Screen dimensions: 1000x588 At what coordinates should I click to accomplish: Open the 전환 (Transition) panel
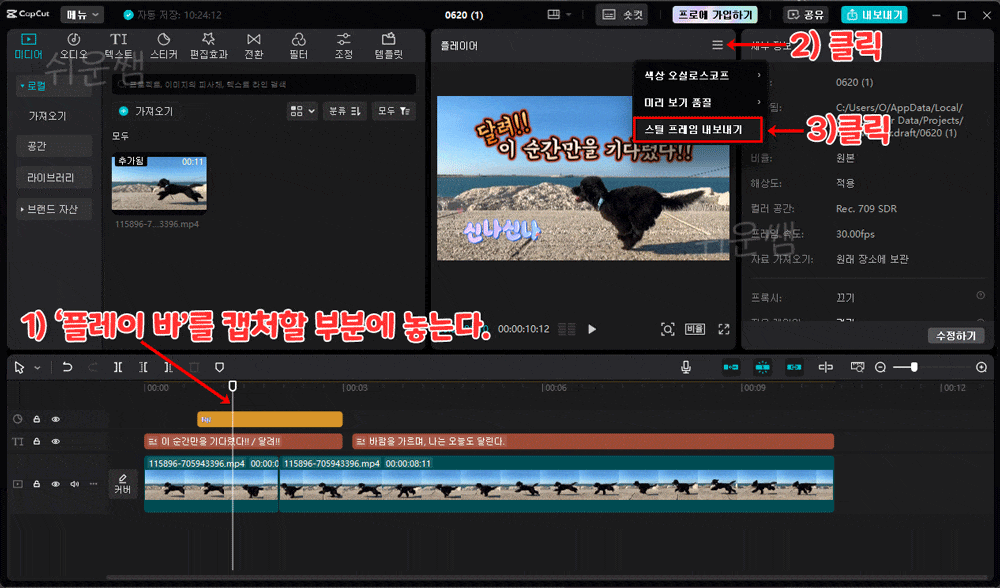pos(255,44)
